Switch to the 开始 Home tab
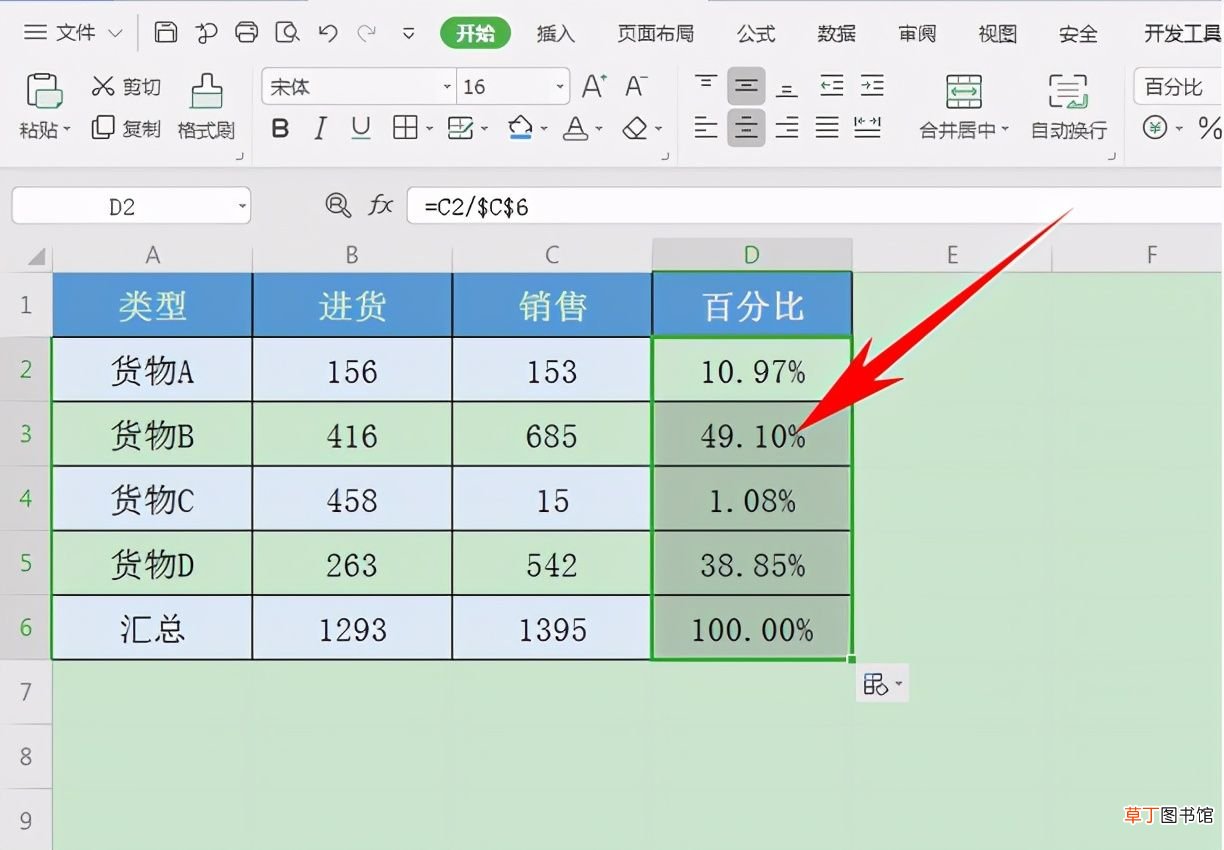 (475, 33)
